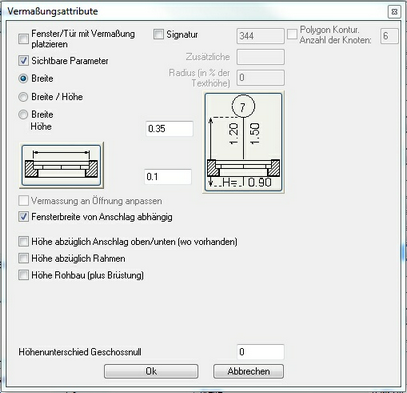The image size is (407, 393).
Task: Click Radius in % der Texthöhe field
Action: pos(260,77)
